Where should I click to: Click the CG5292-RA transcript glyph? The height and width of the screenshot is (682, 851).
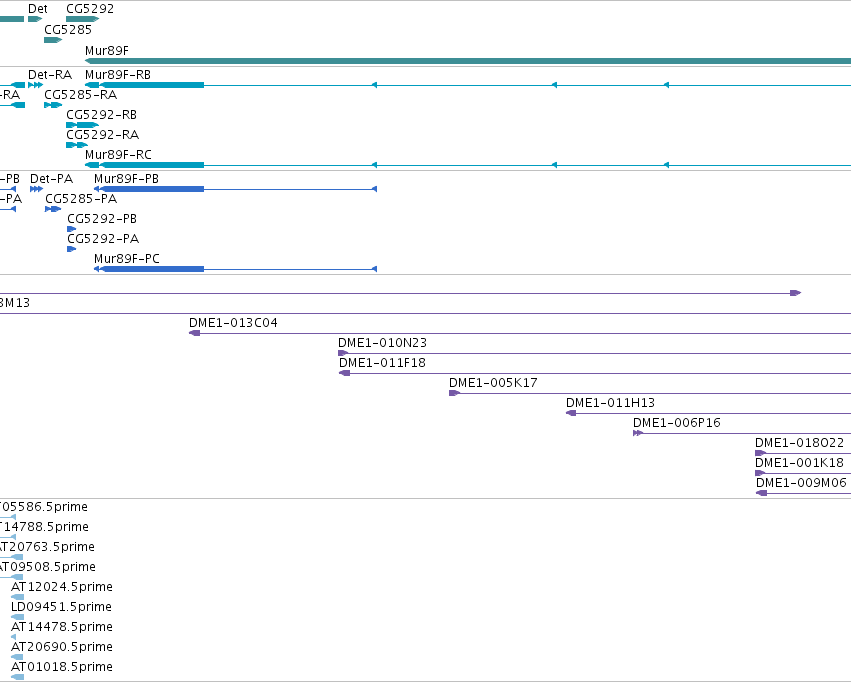click(x=77, y=145)
